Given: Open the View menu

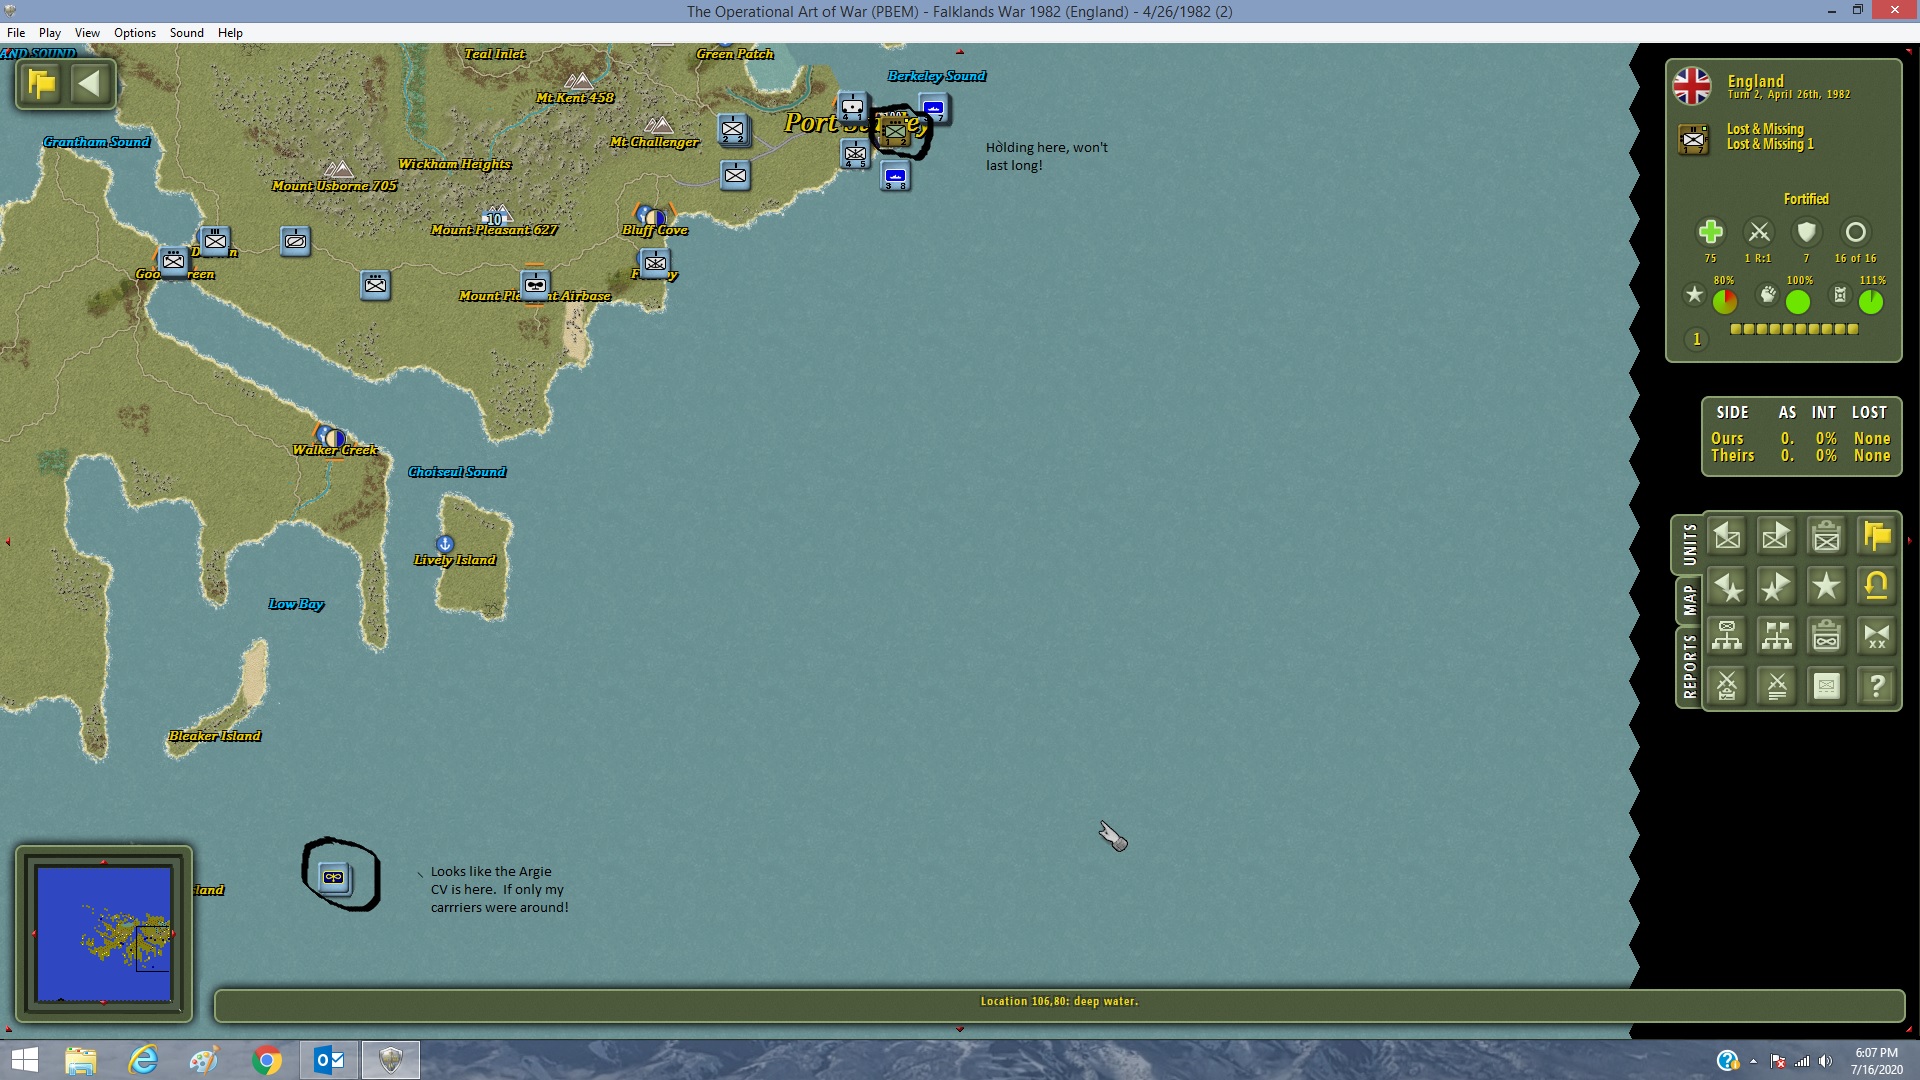Looking at the screenshot, I should tap(87, 33).
